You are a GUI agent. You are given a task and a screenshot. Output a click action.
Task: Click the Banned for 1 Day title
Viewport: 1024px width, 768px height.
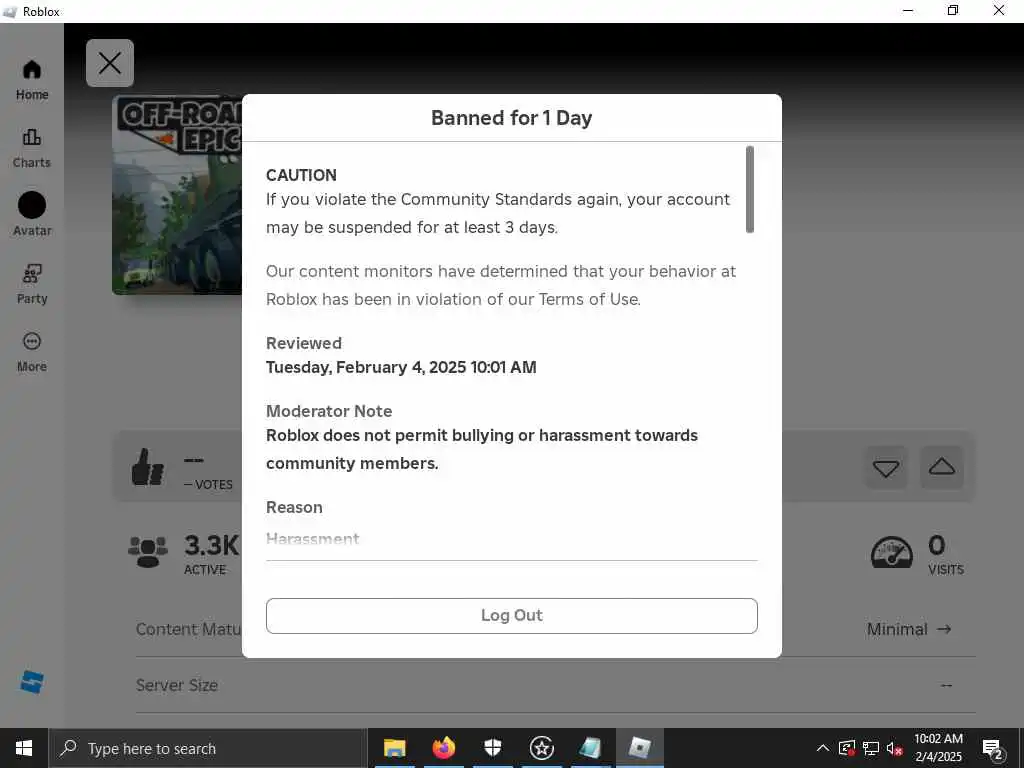tap(511, 118)
